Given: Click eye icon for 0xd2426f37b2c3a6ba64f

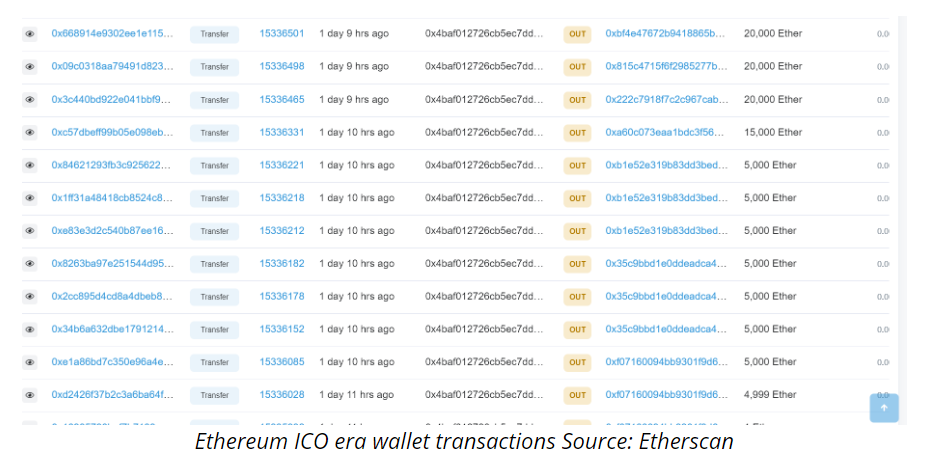Looking at the screenshot, I should click(x=30, y=395).
